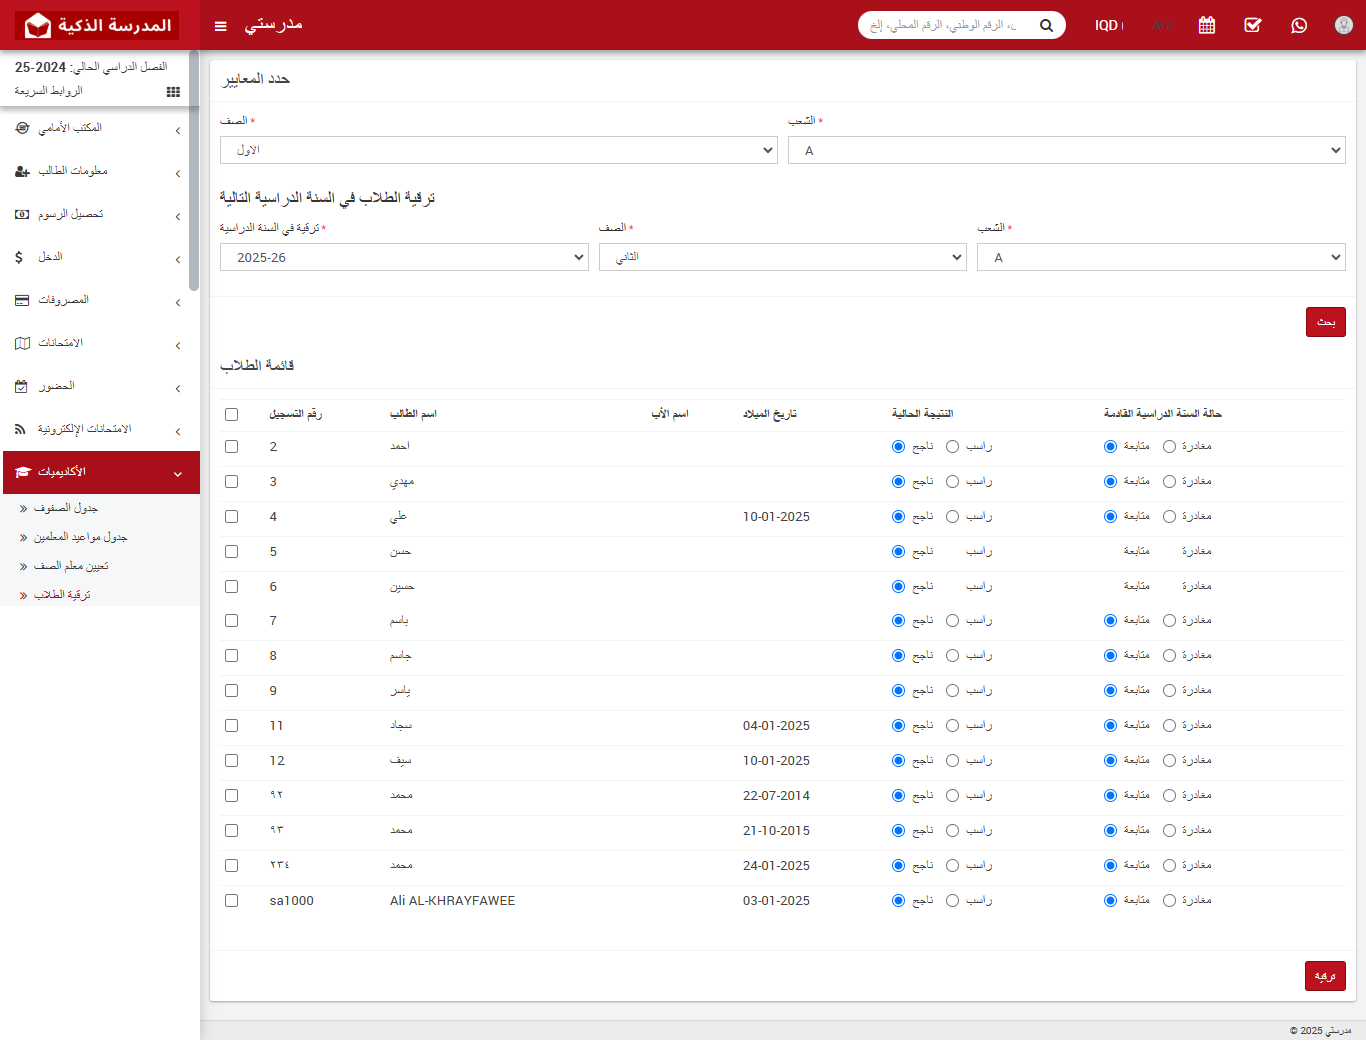1366x1042 pixels.
Task: Open the user profile avatar
Action: click(x=1344, y=25)
